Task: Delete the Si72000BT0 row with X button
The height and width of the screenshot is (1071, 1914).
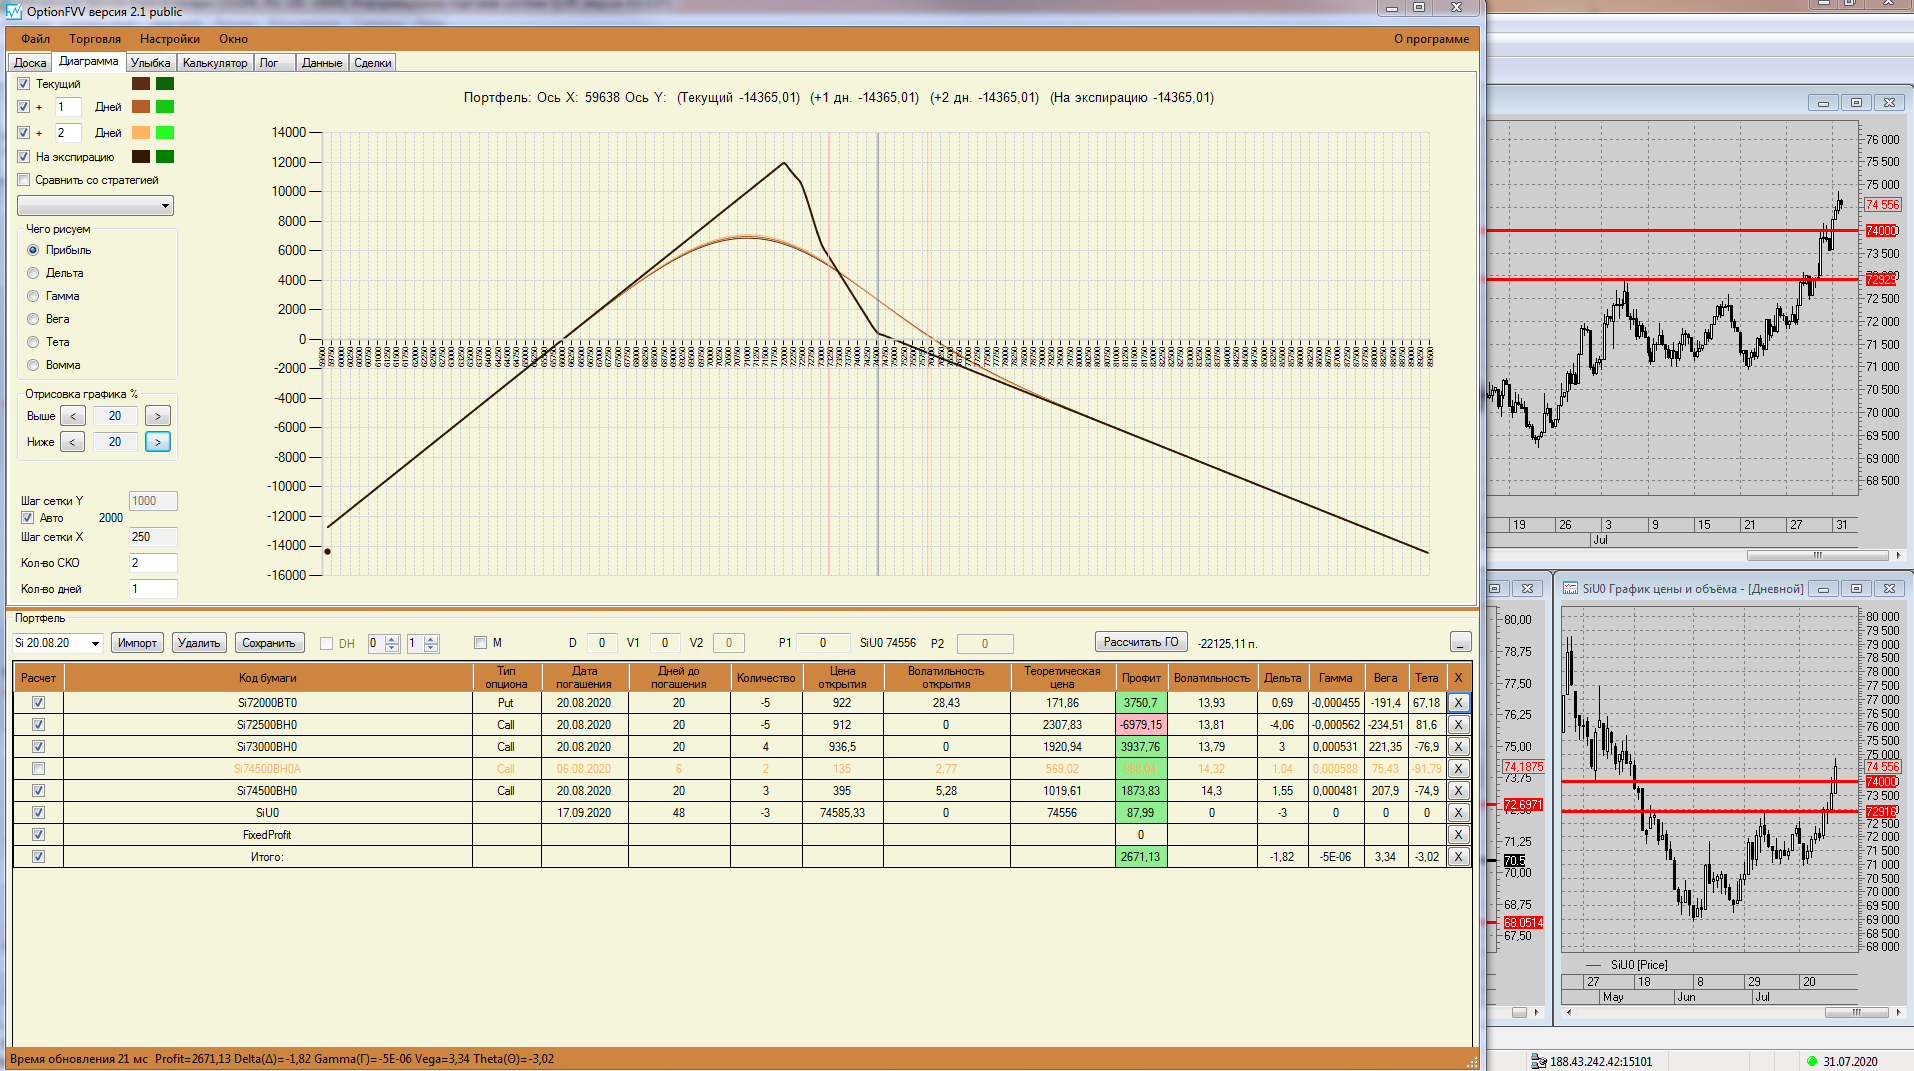Action: tap(1458, 703)
